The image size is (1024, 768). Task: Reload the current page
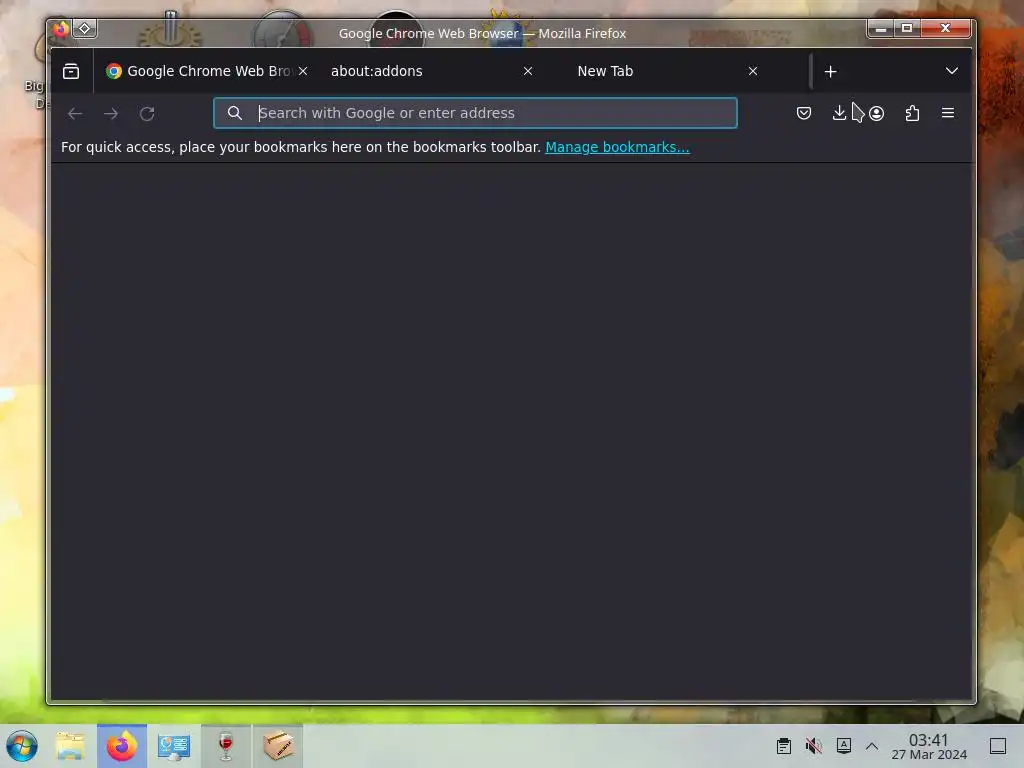(x=147, y=114)
